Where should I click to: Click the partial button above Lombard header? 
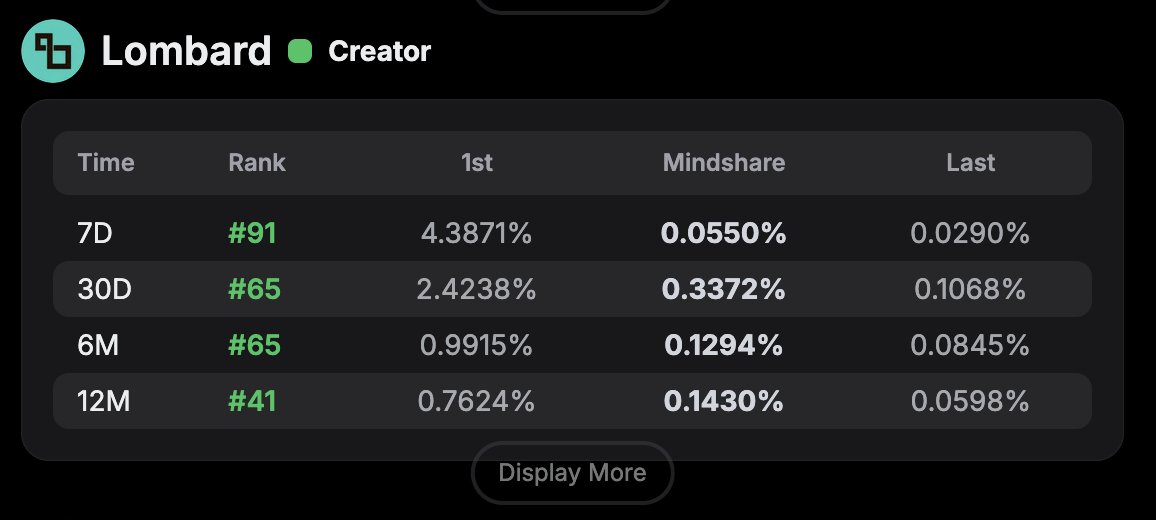(572, 6)
